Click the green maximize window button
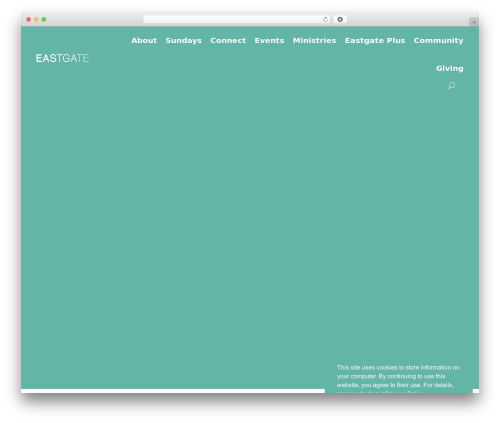 [44, 19]
